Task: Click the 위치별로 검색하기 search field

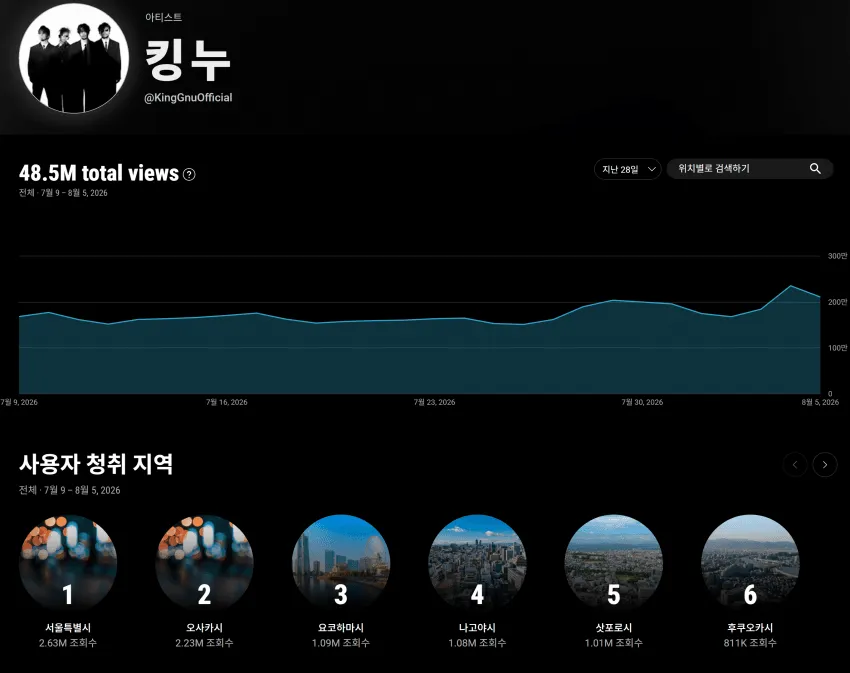Action: pos(750,169)
